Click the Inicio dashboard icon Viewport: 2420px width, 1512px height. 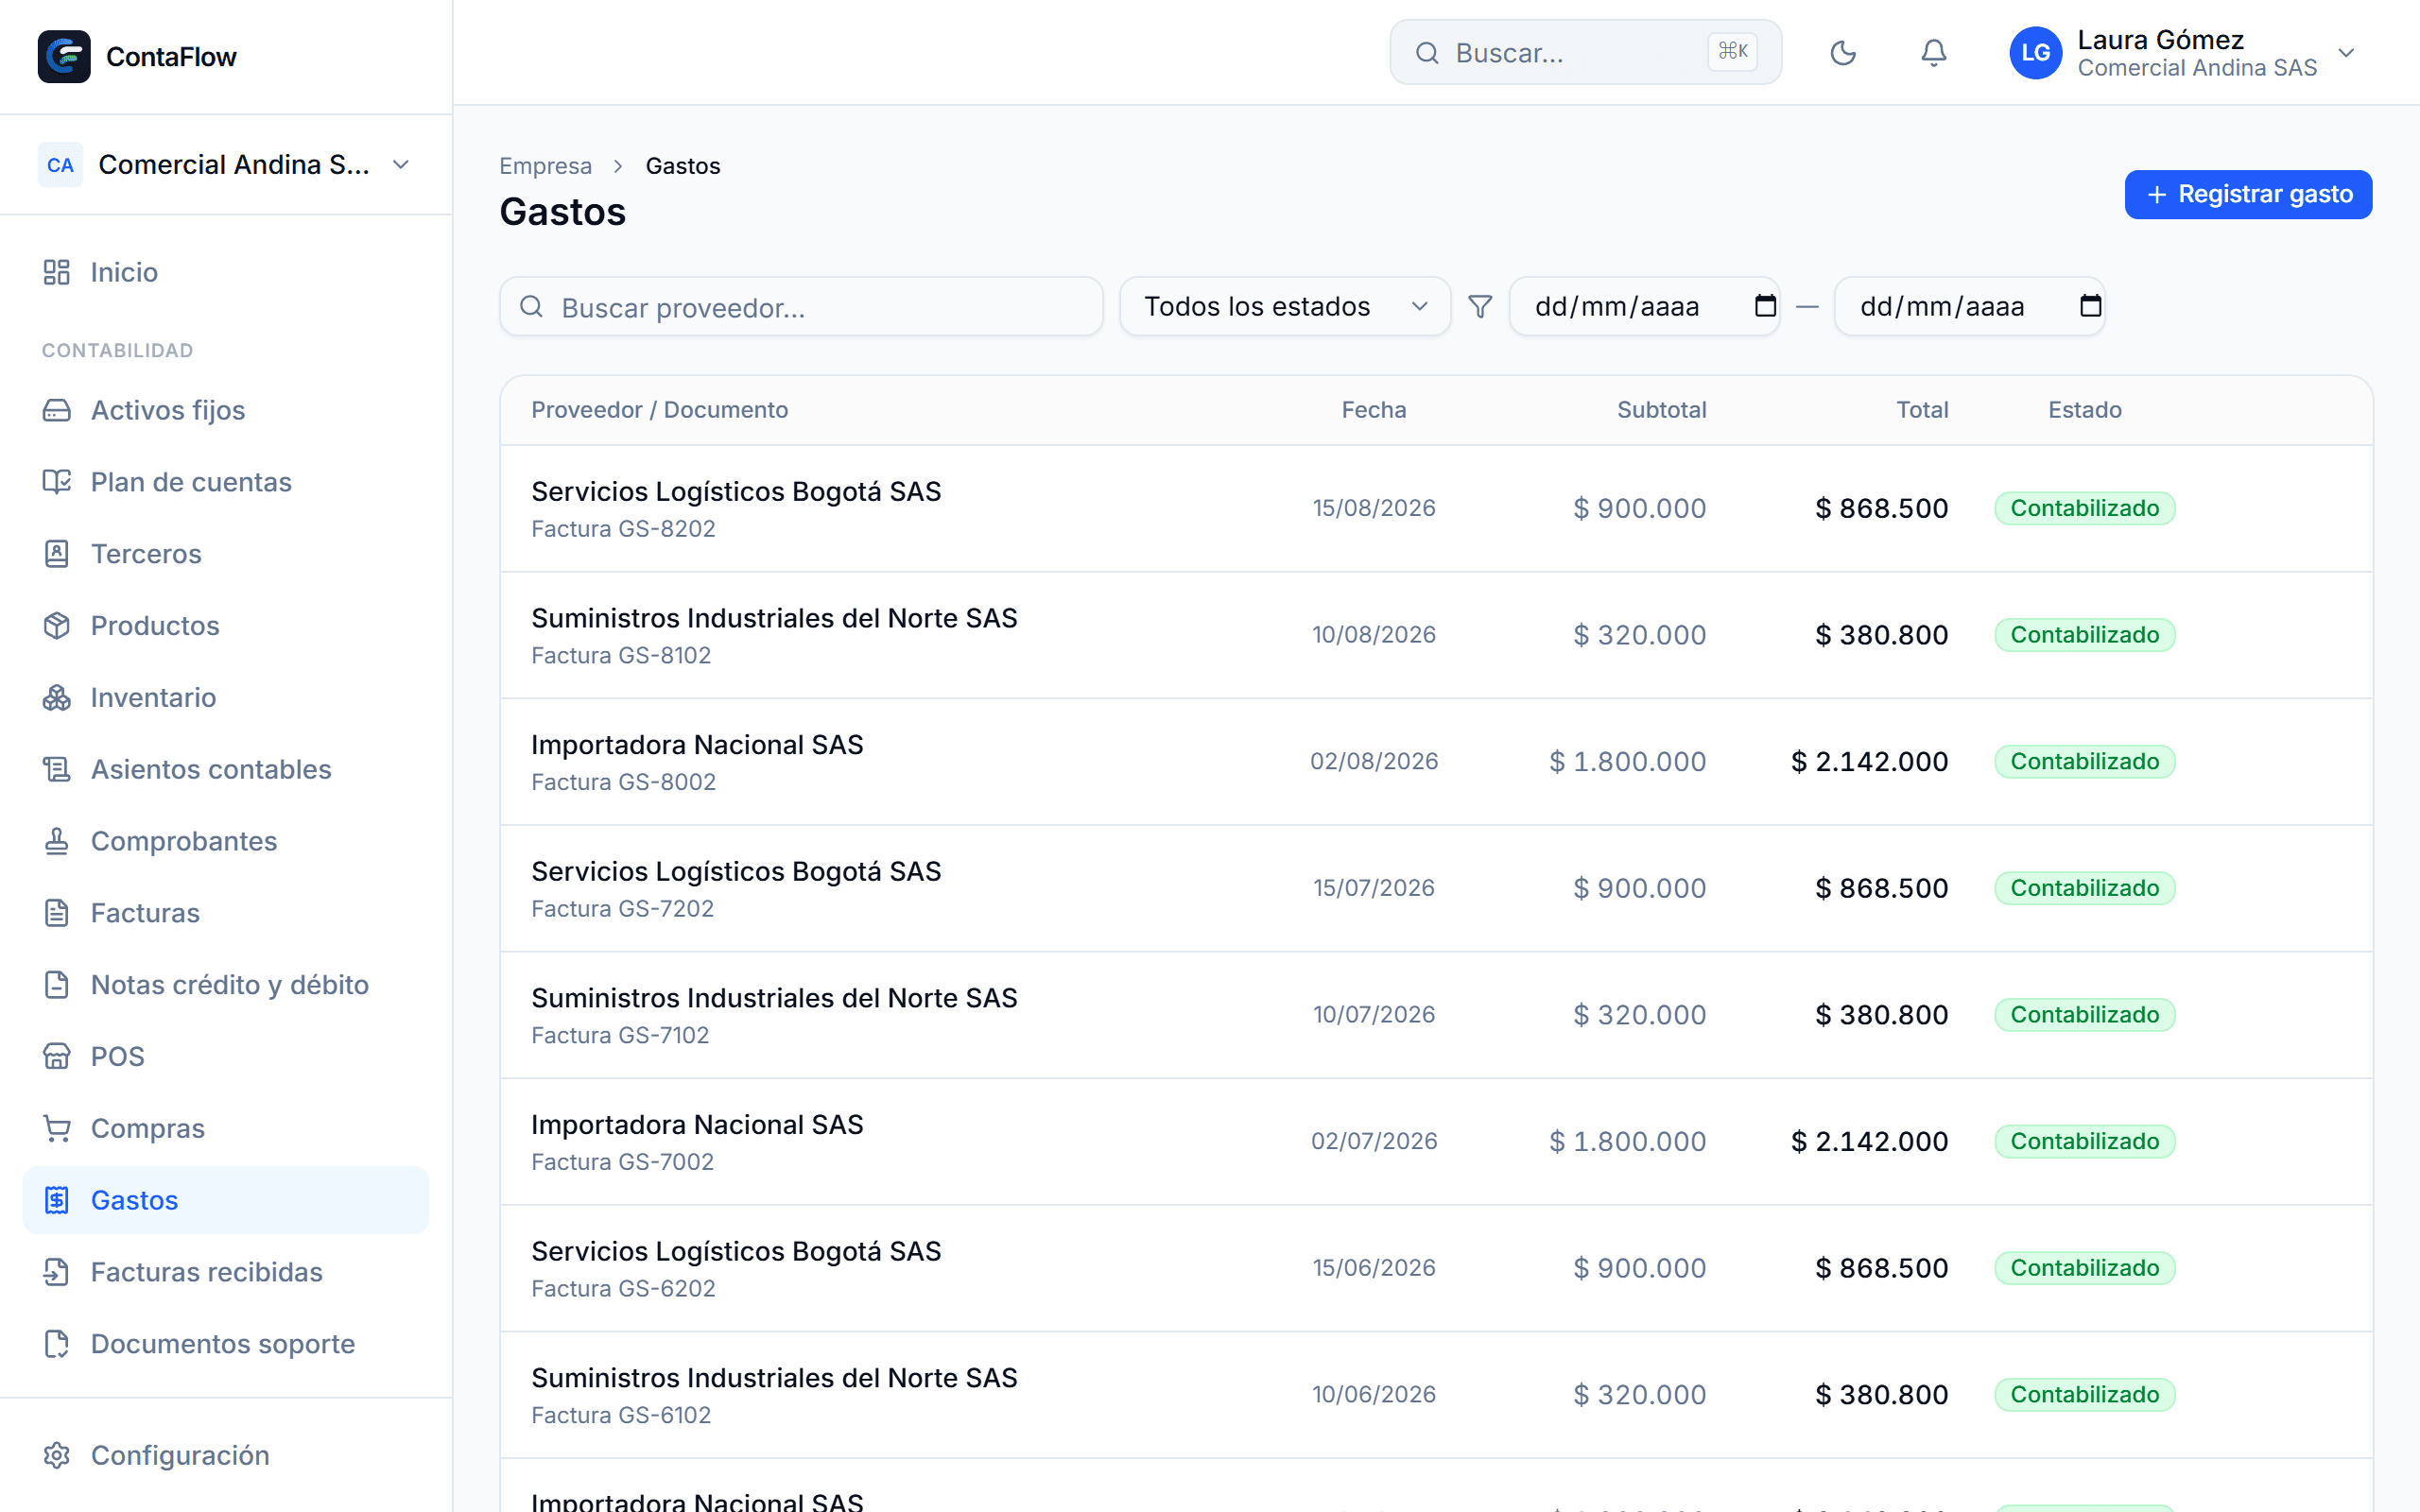(57, 272)
